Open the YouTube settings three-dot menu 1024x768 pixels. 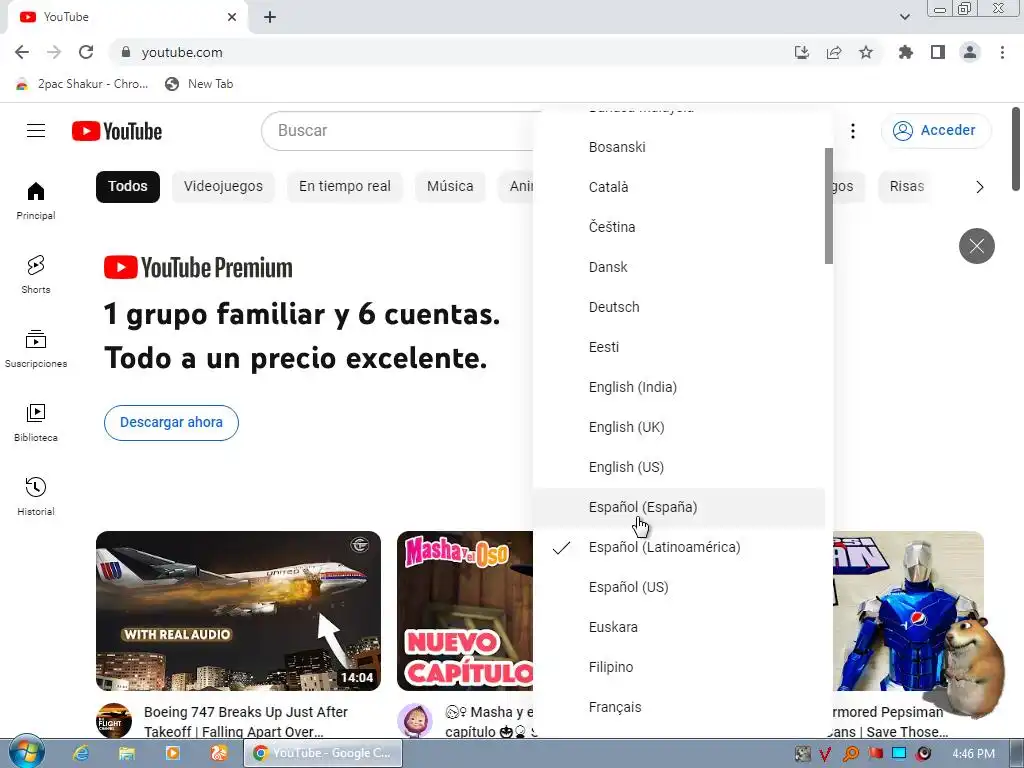click(x=852, y=131)
